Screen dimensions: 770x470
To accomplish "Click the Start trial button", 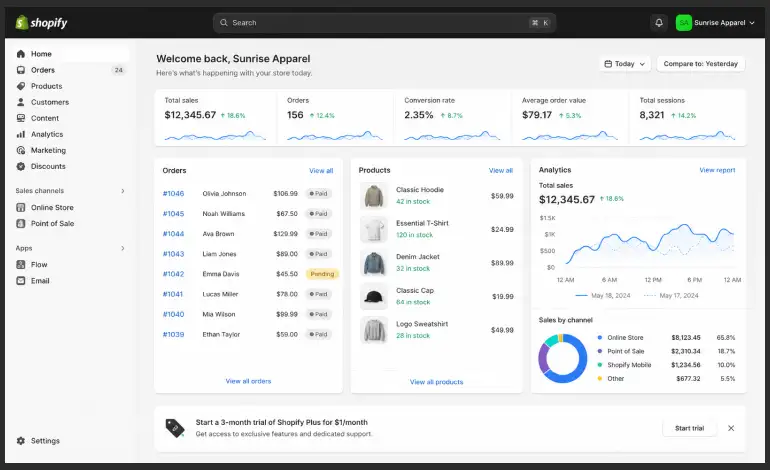I will [x=689, y=428].
